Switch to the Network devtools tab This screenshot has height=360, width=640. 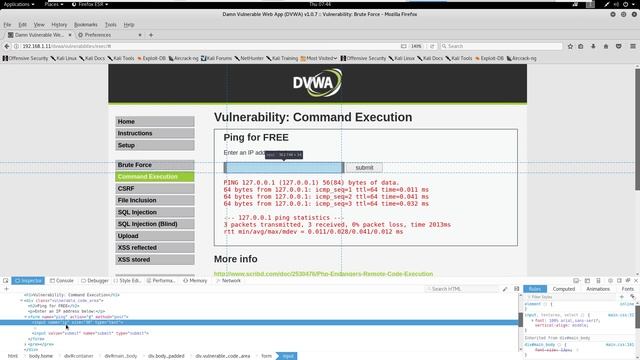(228, 281)
